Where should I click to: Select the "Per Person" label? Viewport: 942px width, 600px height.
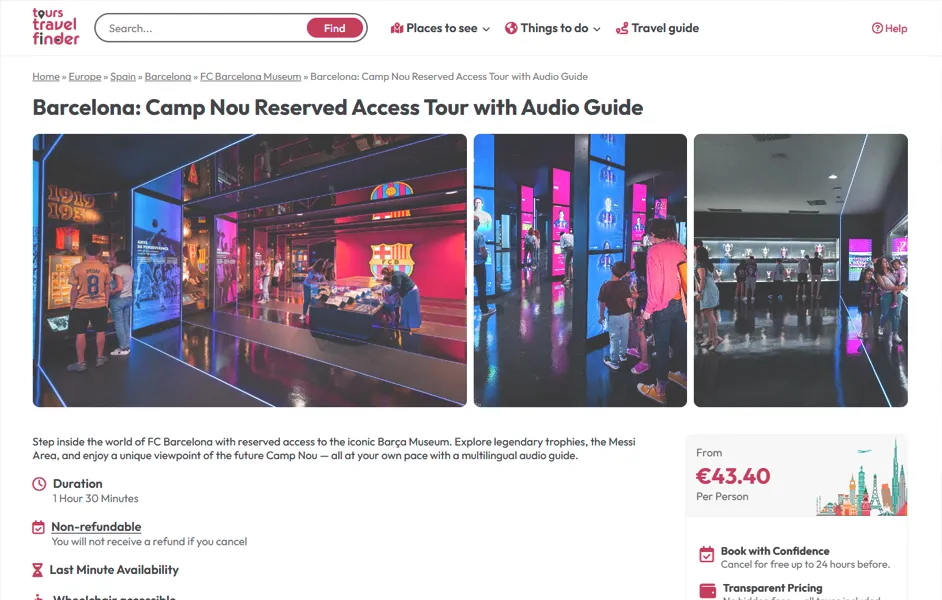722,497
